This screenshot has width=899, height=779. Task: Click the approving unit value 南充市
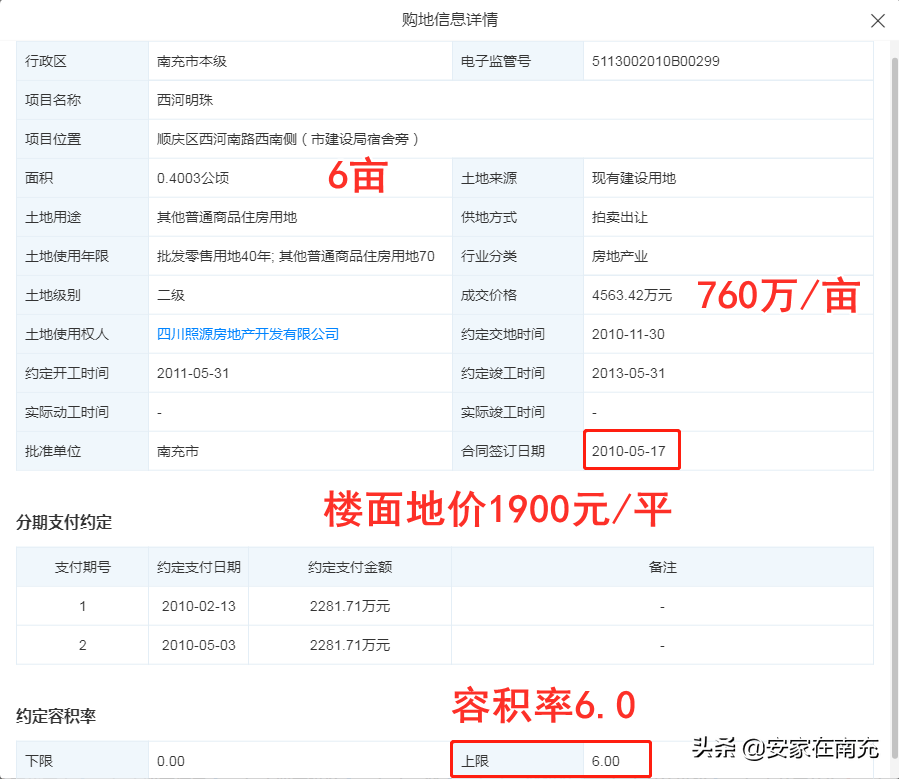coord(178,451)
